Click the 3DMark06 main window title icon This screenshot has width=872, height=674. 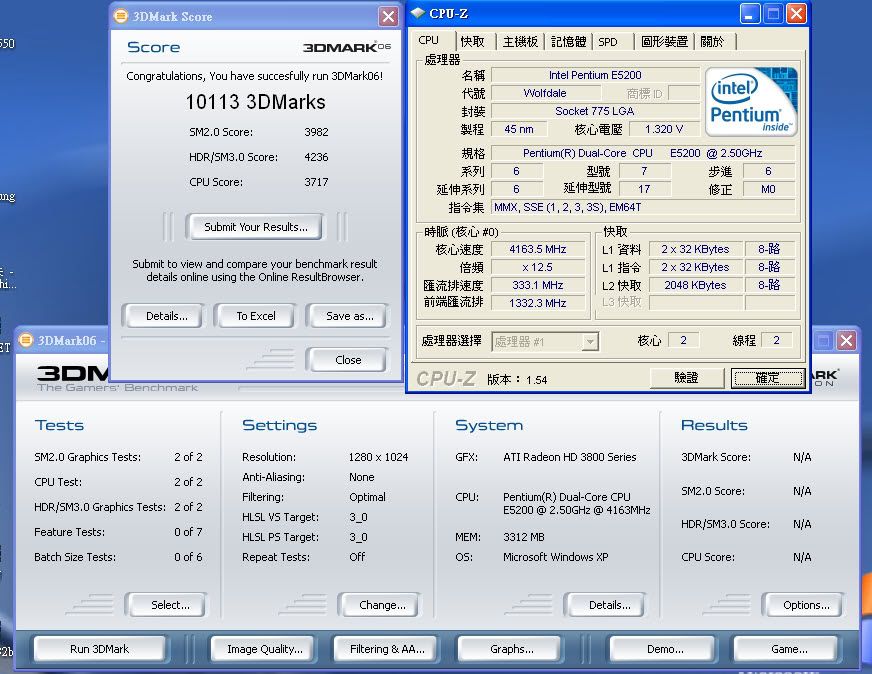(x=26, y=340)
